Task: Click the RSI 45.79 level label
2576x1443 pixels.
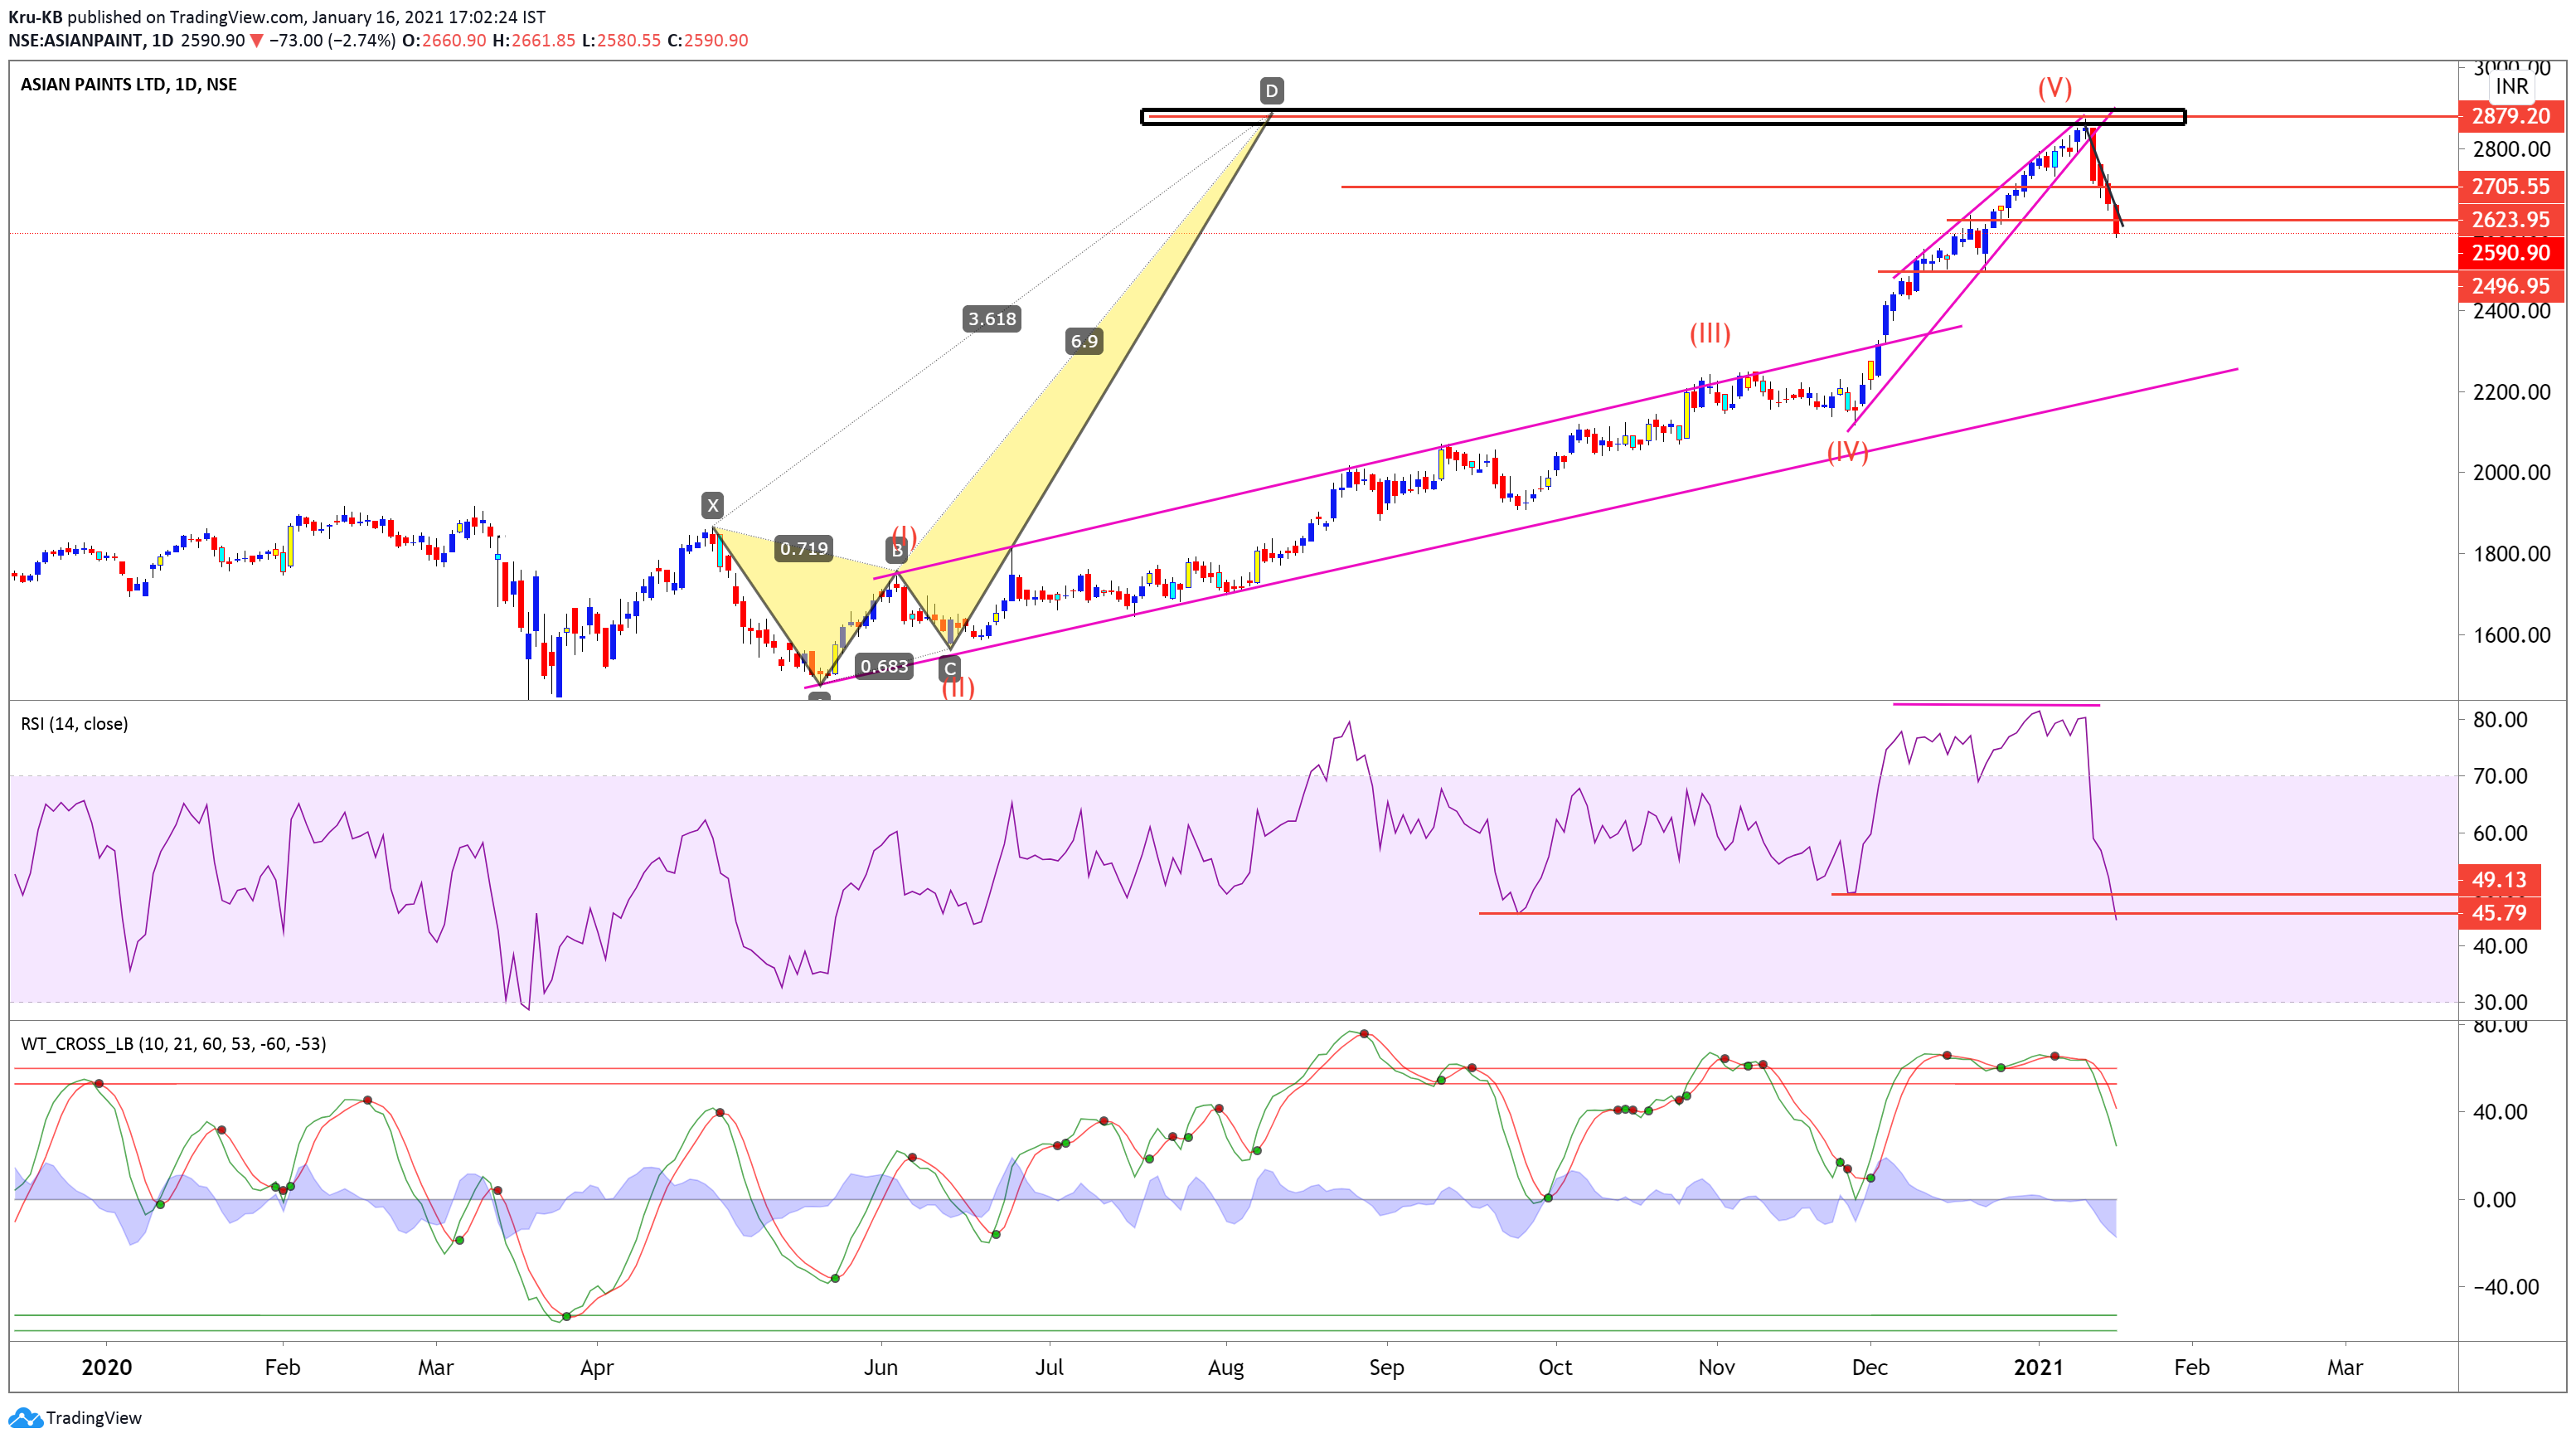Action: pos(2498,913)
